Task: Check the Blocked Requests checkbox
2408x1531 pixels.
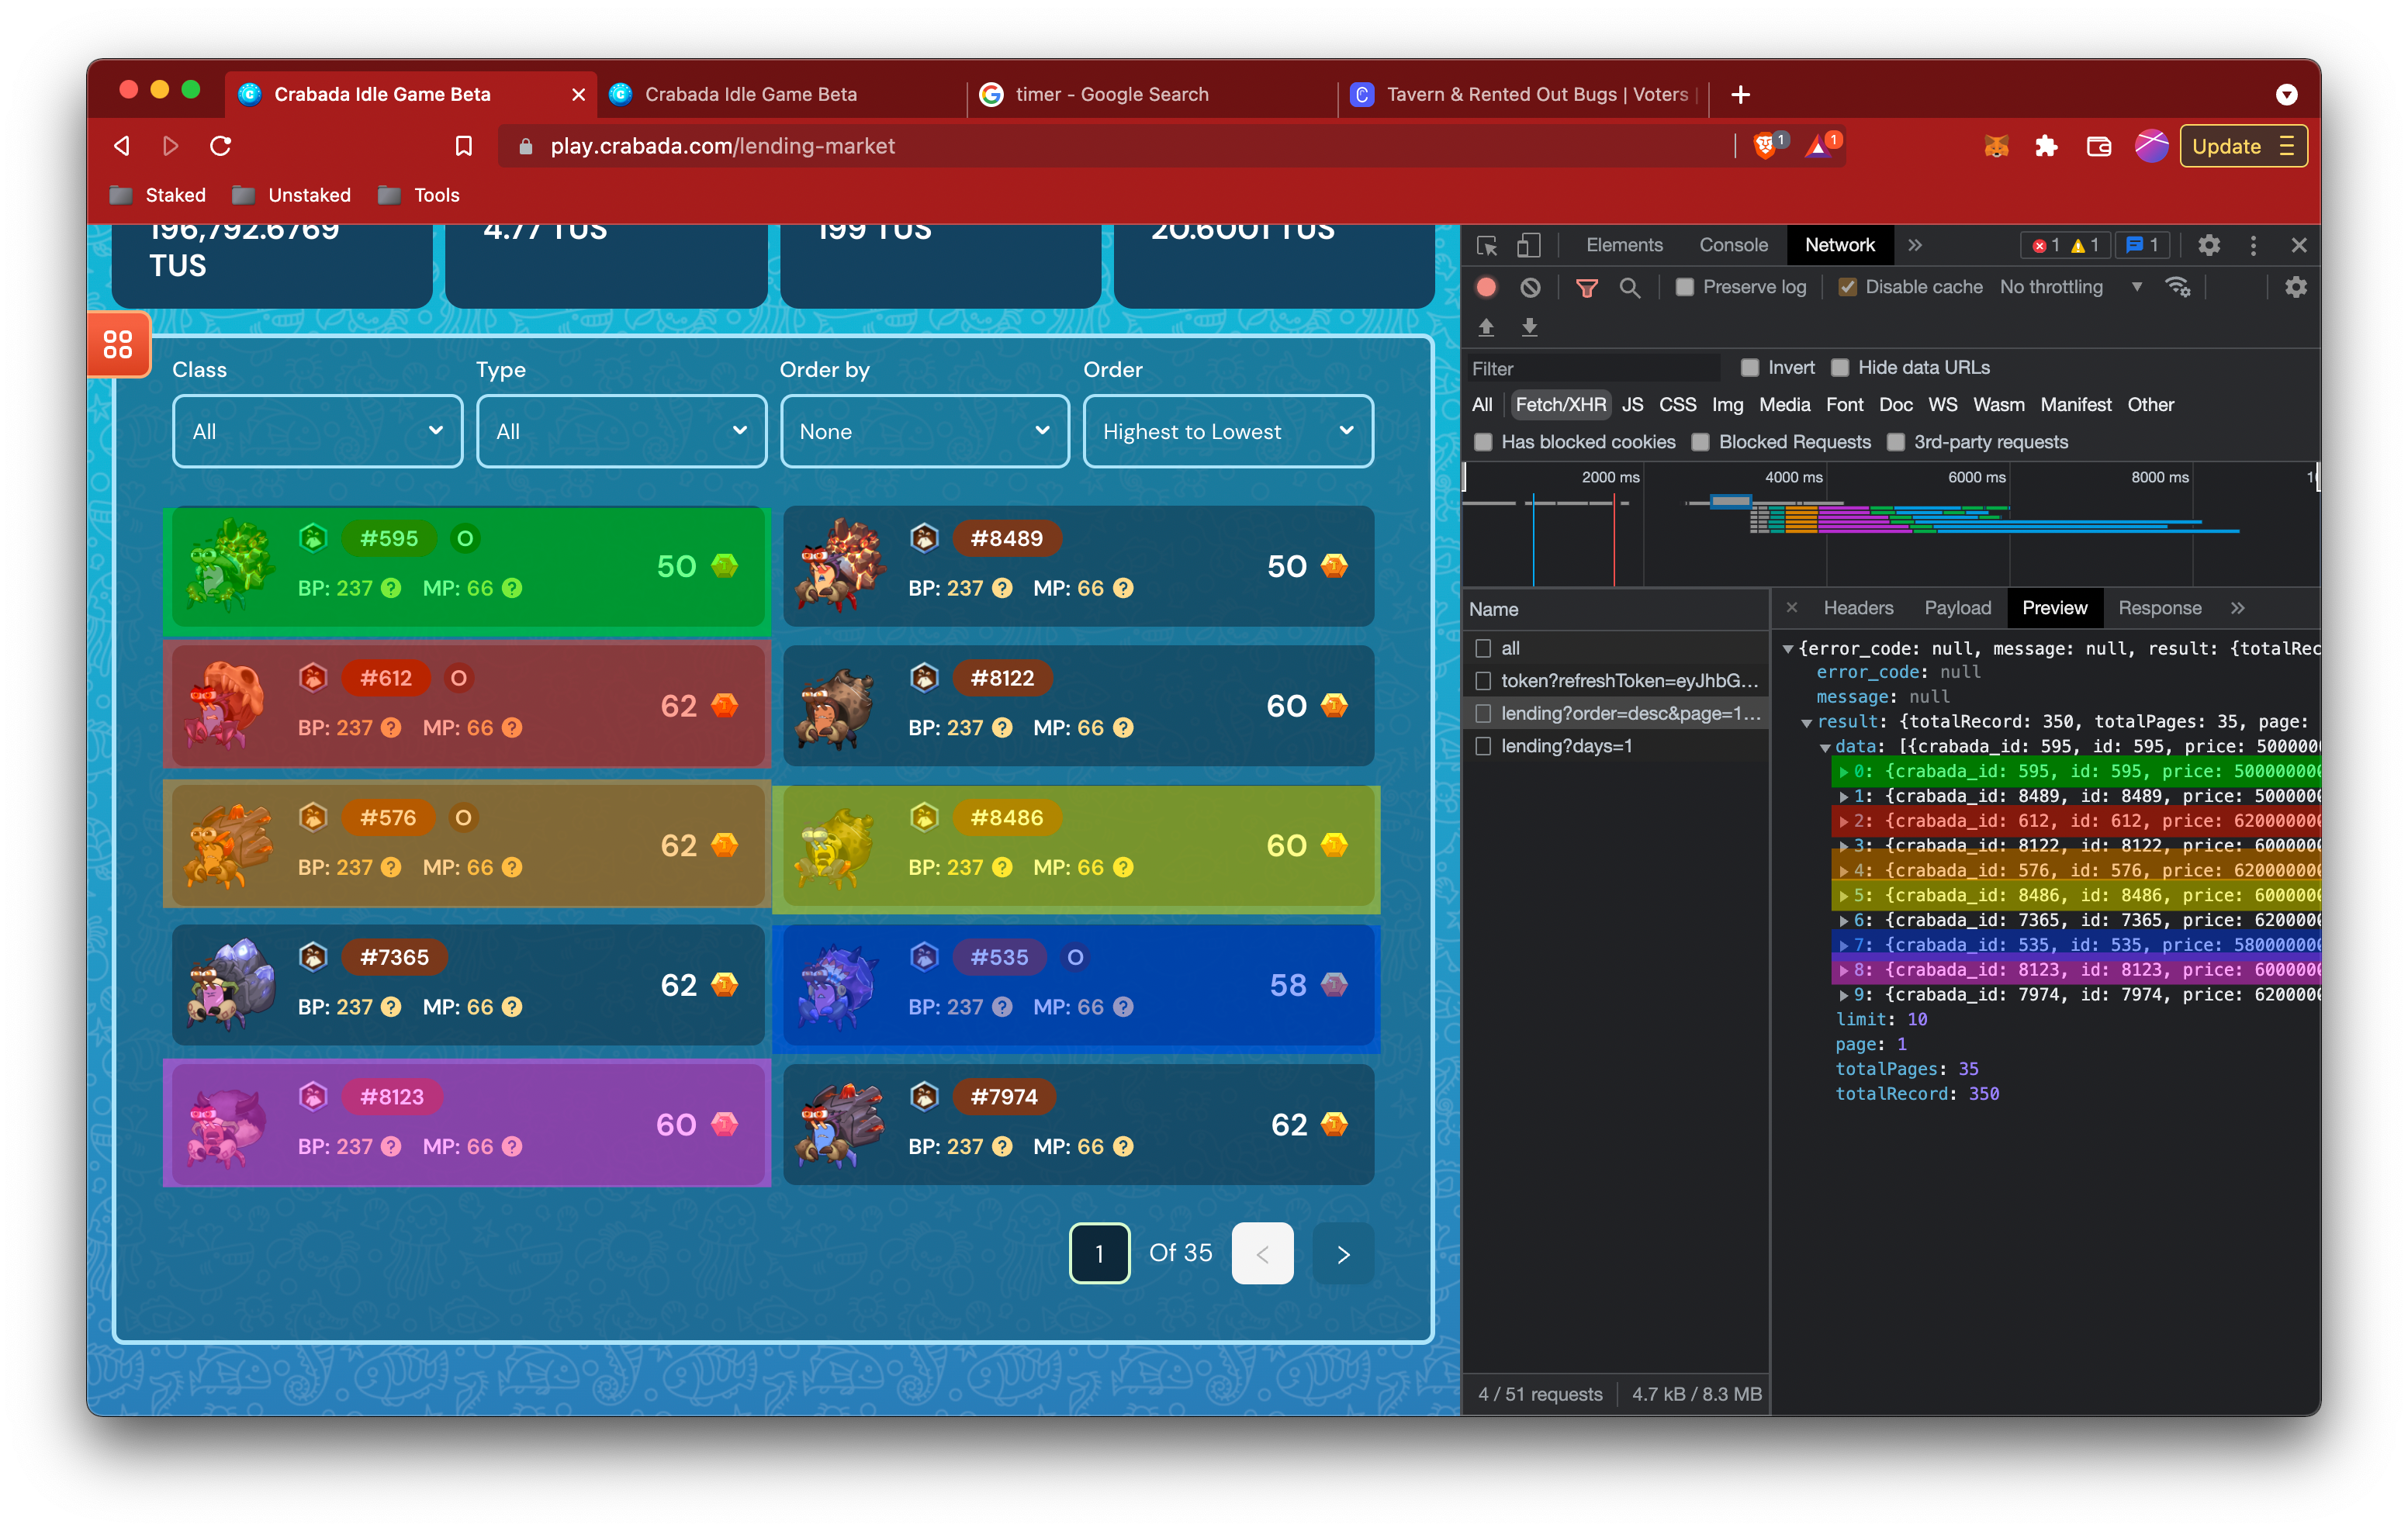Action: pos(1700,441)
